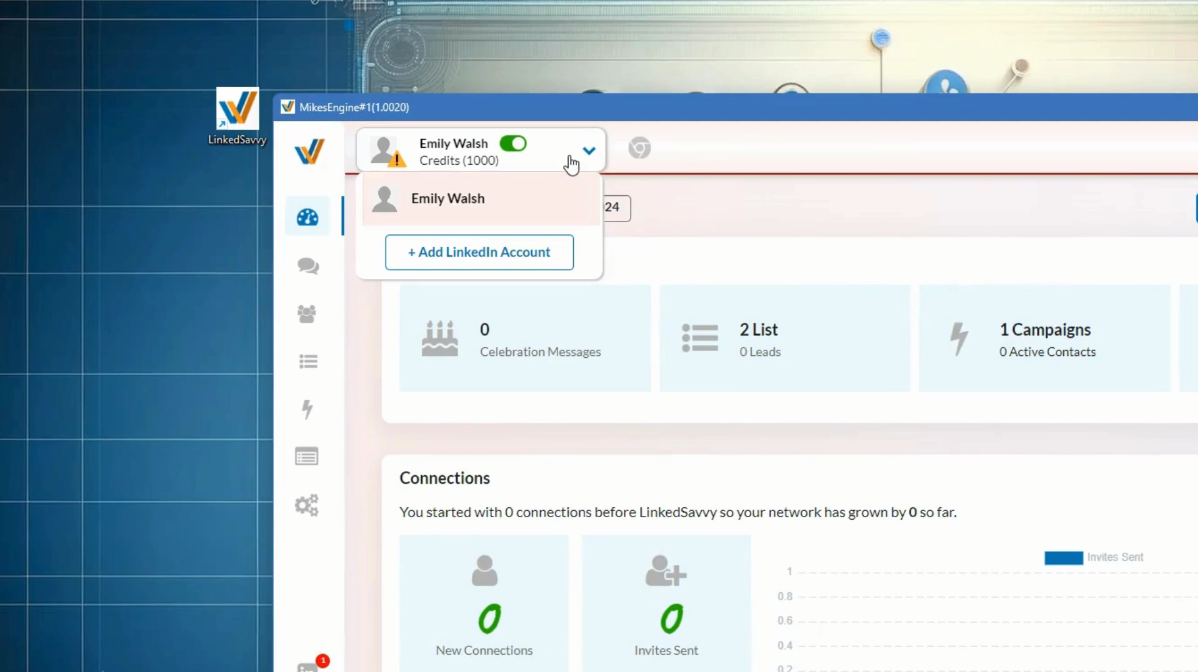Select Emily Walsh from the account dropdown
Image resolution: width=1198 pixels, height=672 pixels.
point(448,198)
